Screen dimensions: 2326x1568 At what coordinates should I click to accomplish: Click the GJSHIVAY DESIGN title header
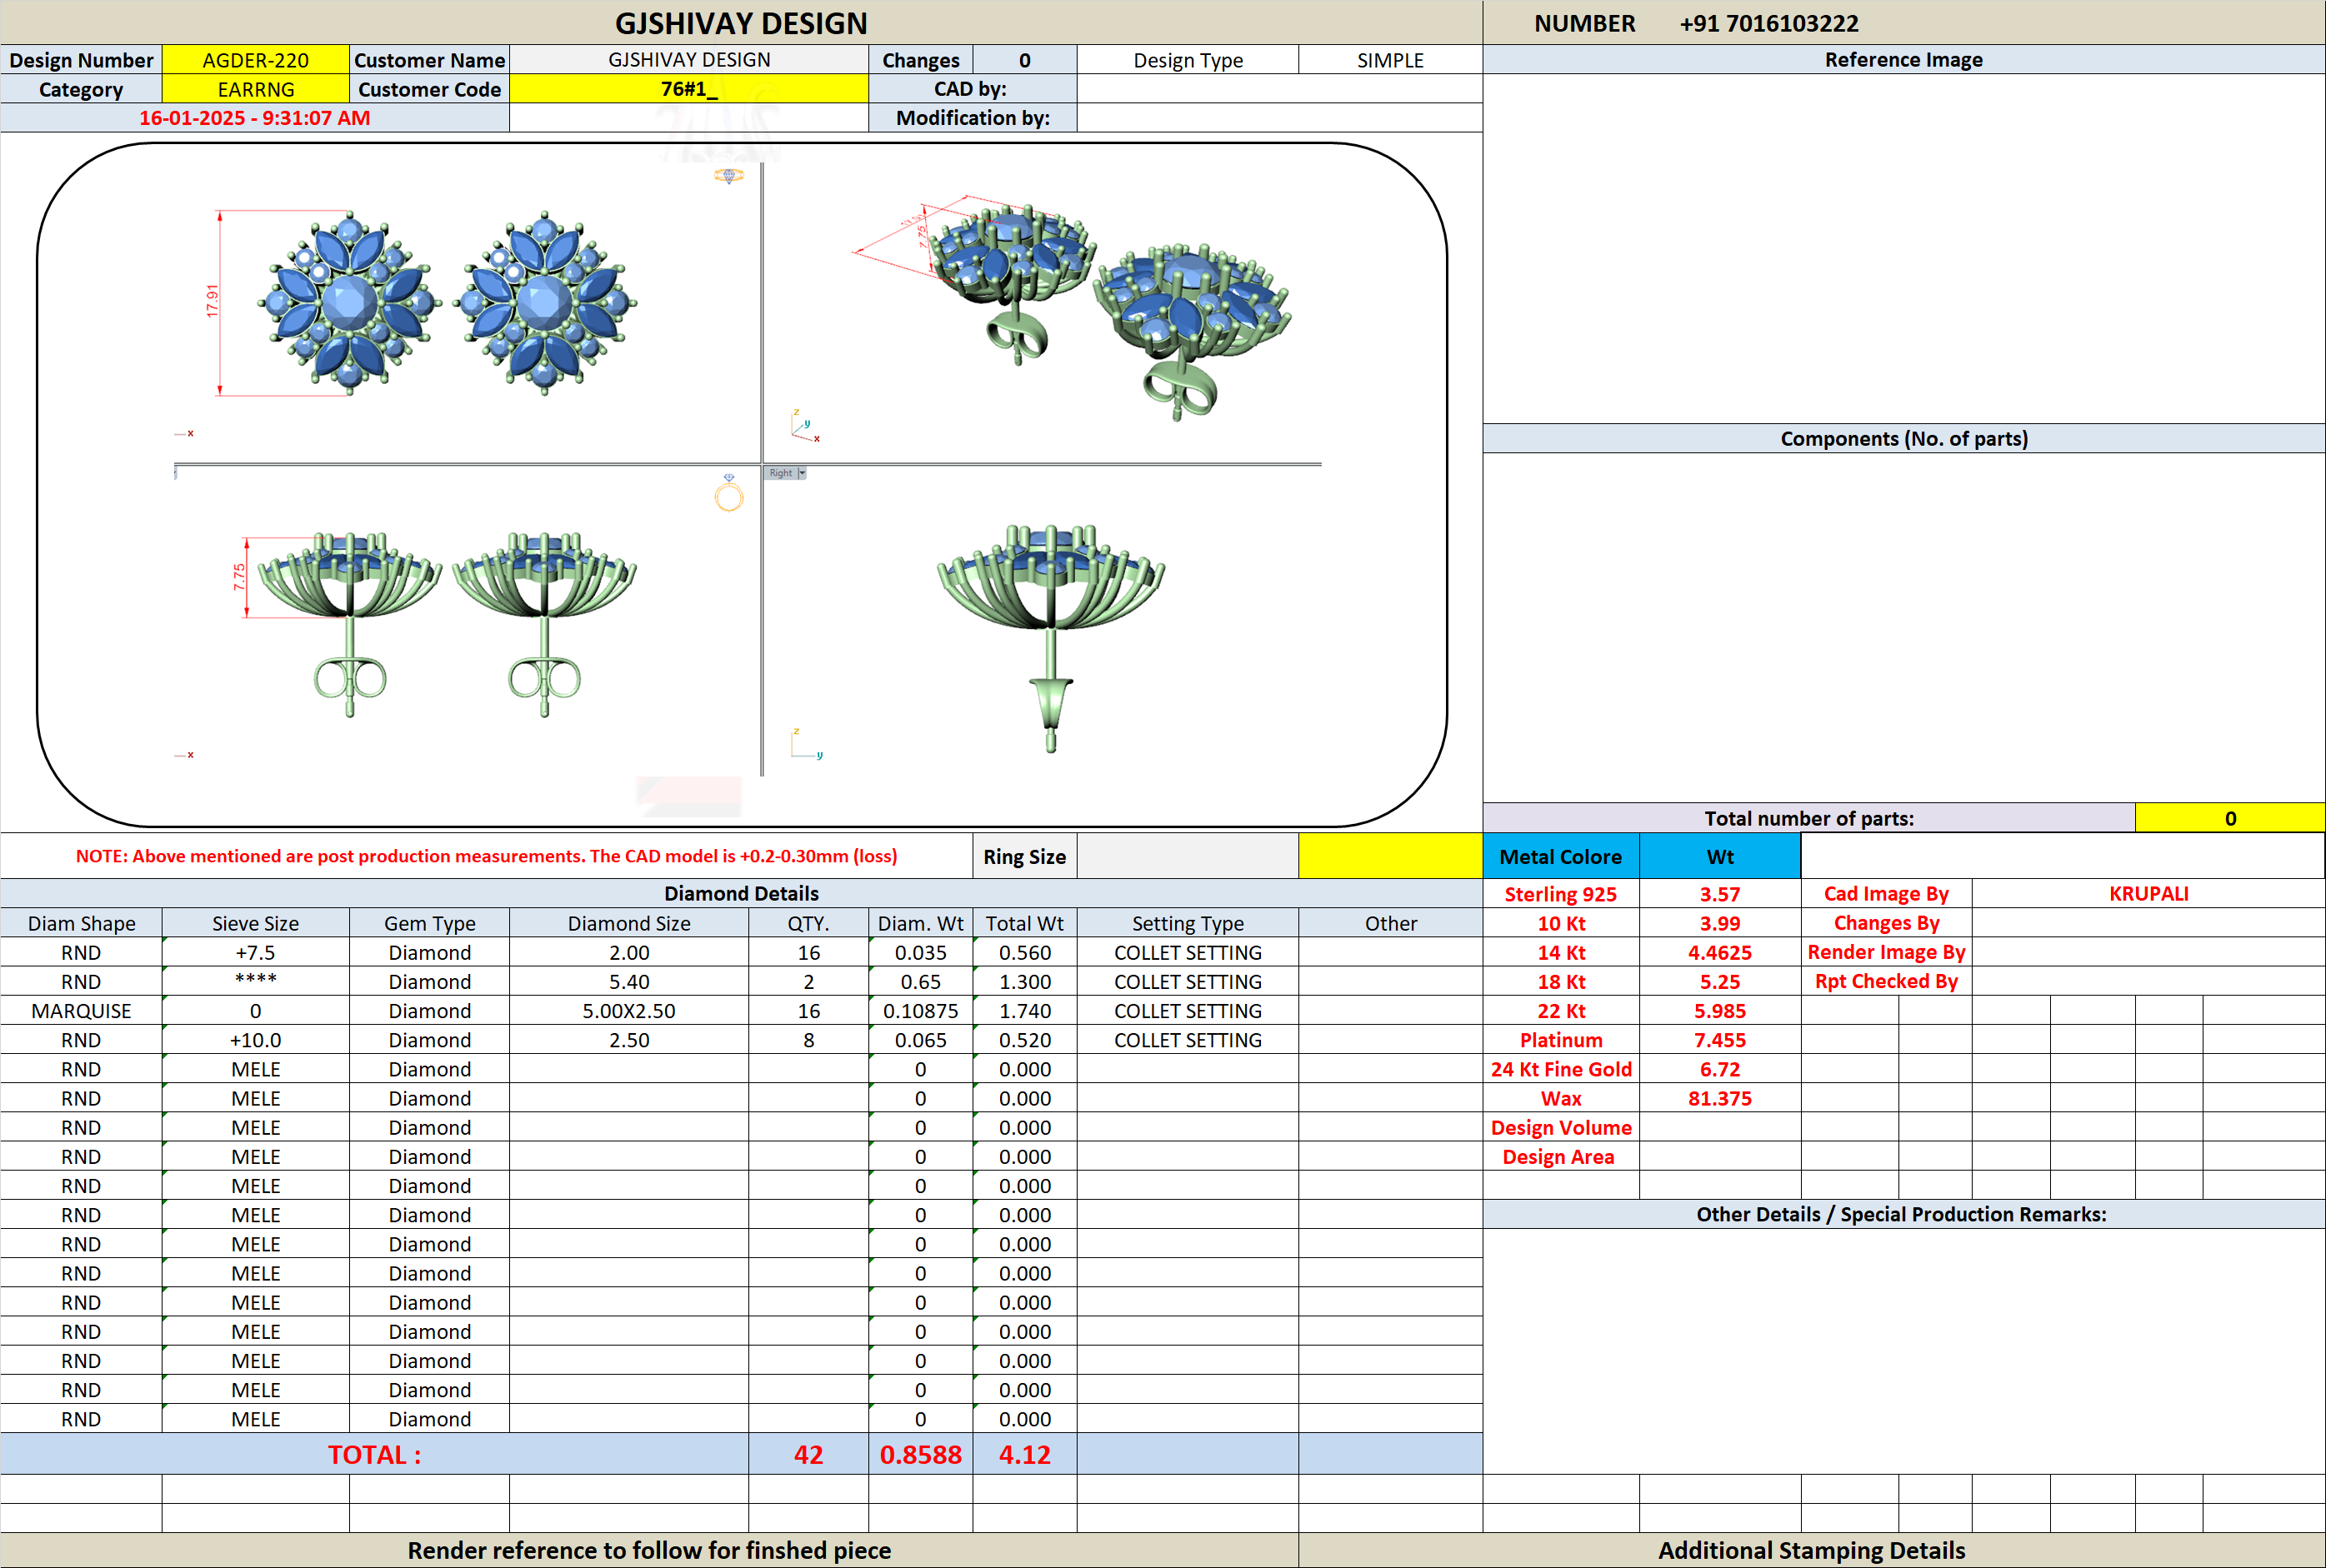pos(741,23)
